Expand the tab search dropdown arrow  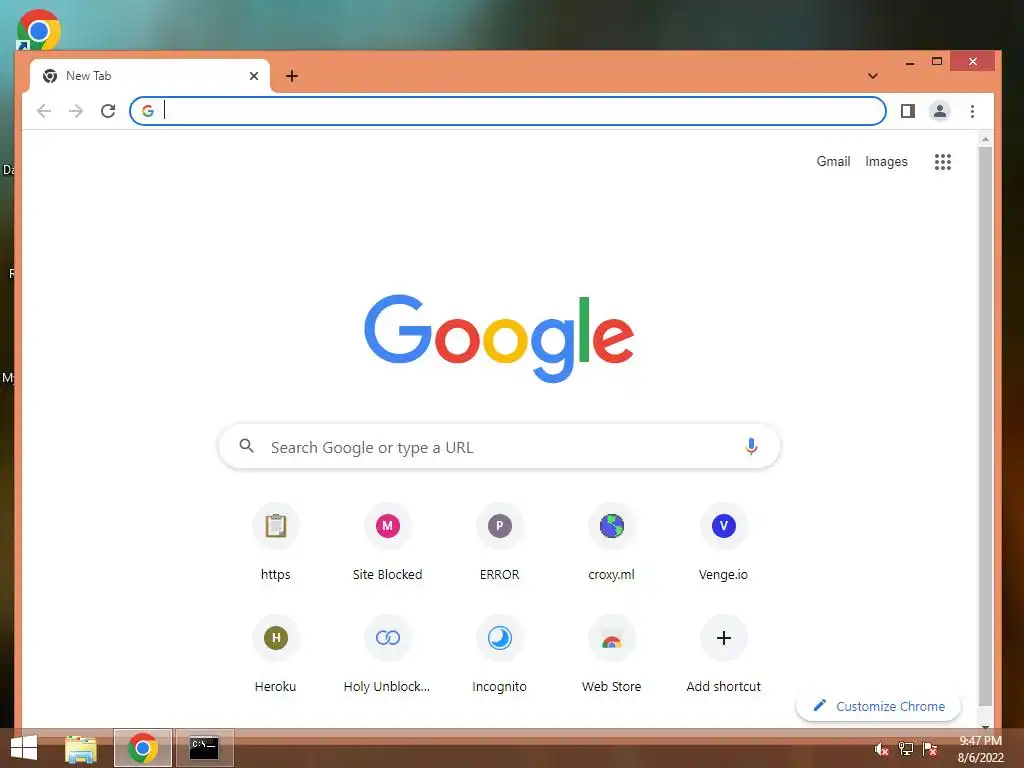[x=872, y=76]
